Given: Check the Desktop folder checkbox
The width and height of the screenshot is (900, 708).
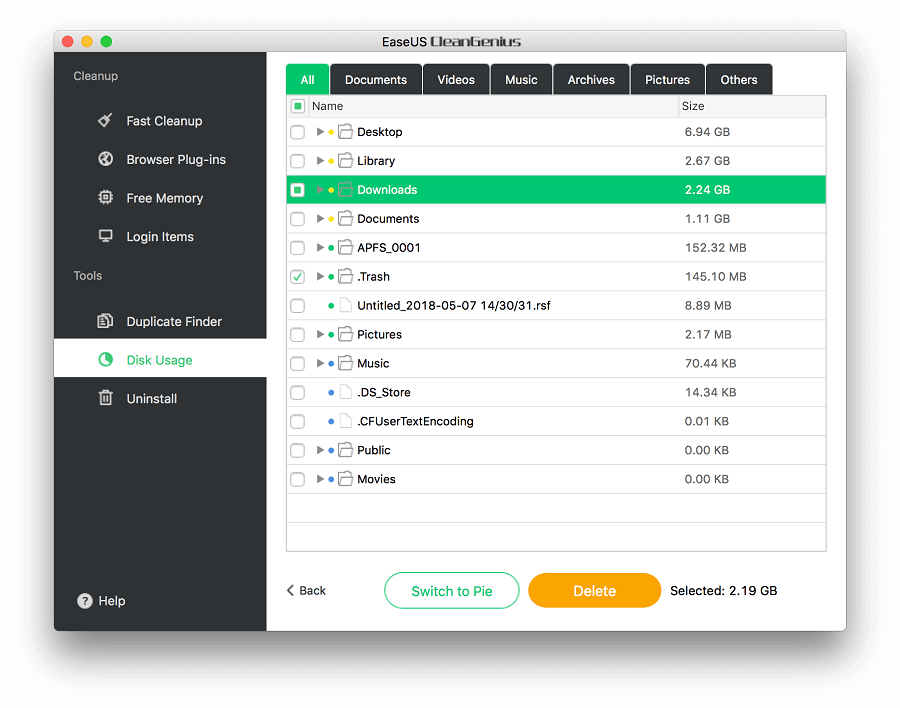Looking at the screenshot, I should 297,132.
